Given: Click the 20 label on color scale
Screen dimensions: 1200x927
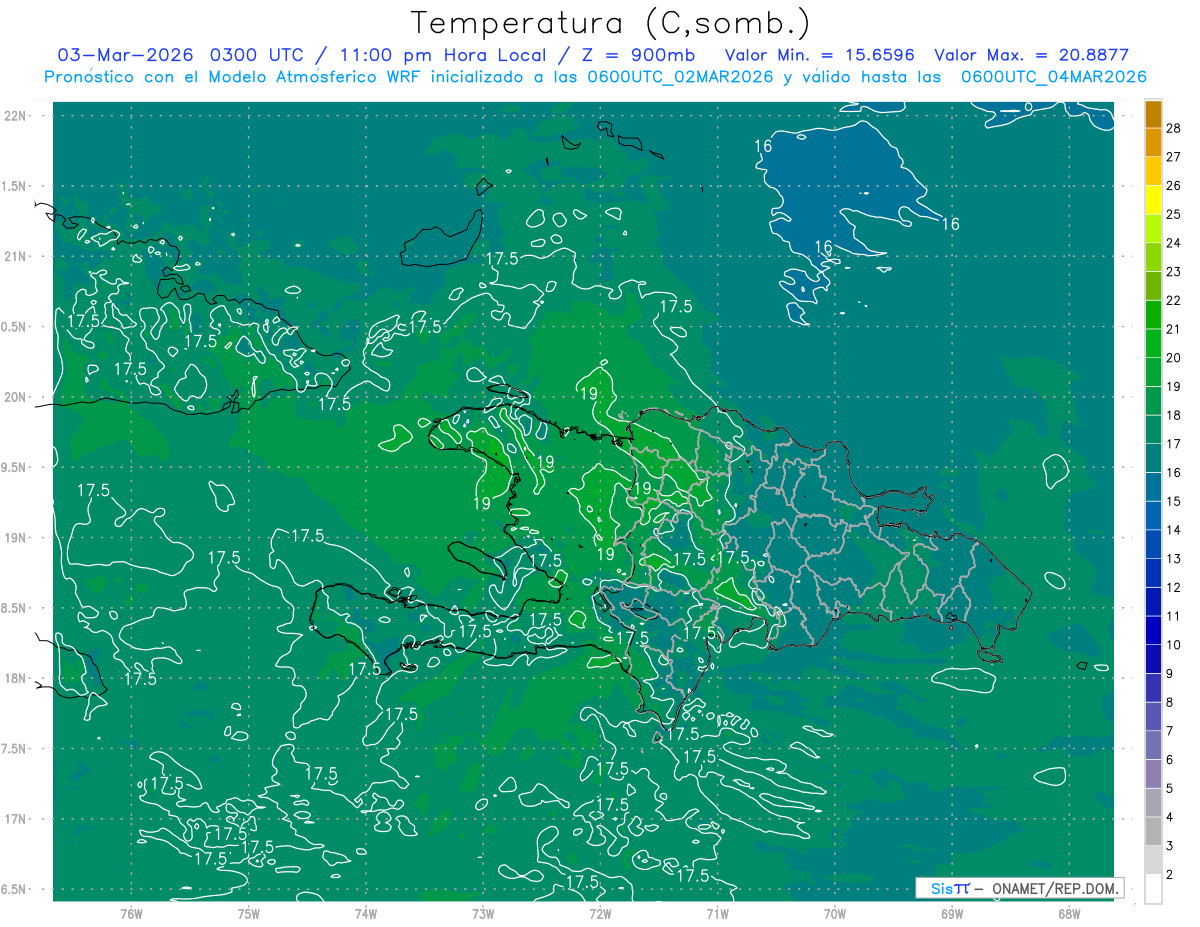Looking at the screenshot, I should point(1174,358).
